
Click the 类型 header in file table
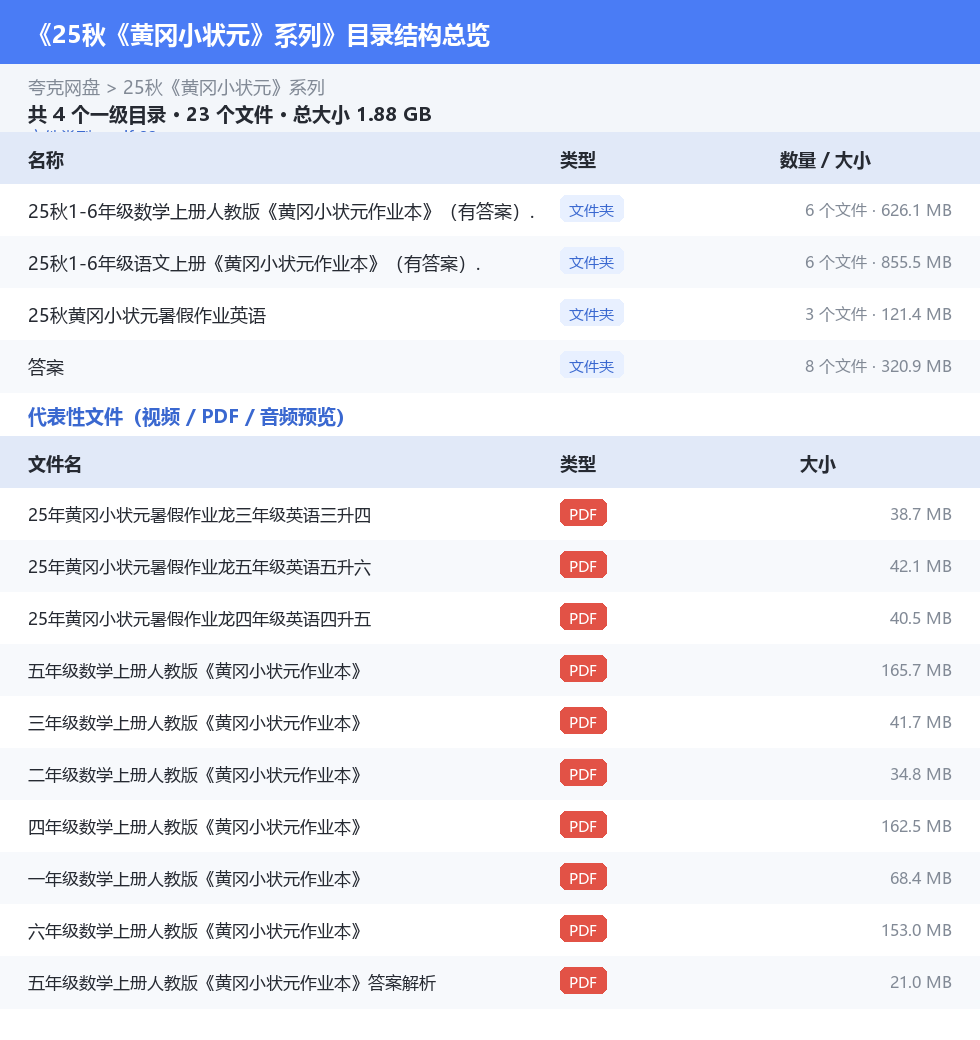coord(578,464)
